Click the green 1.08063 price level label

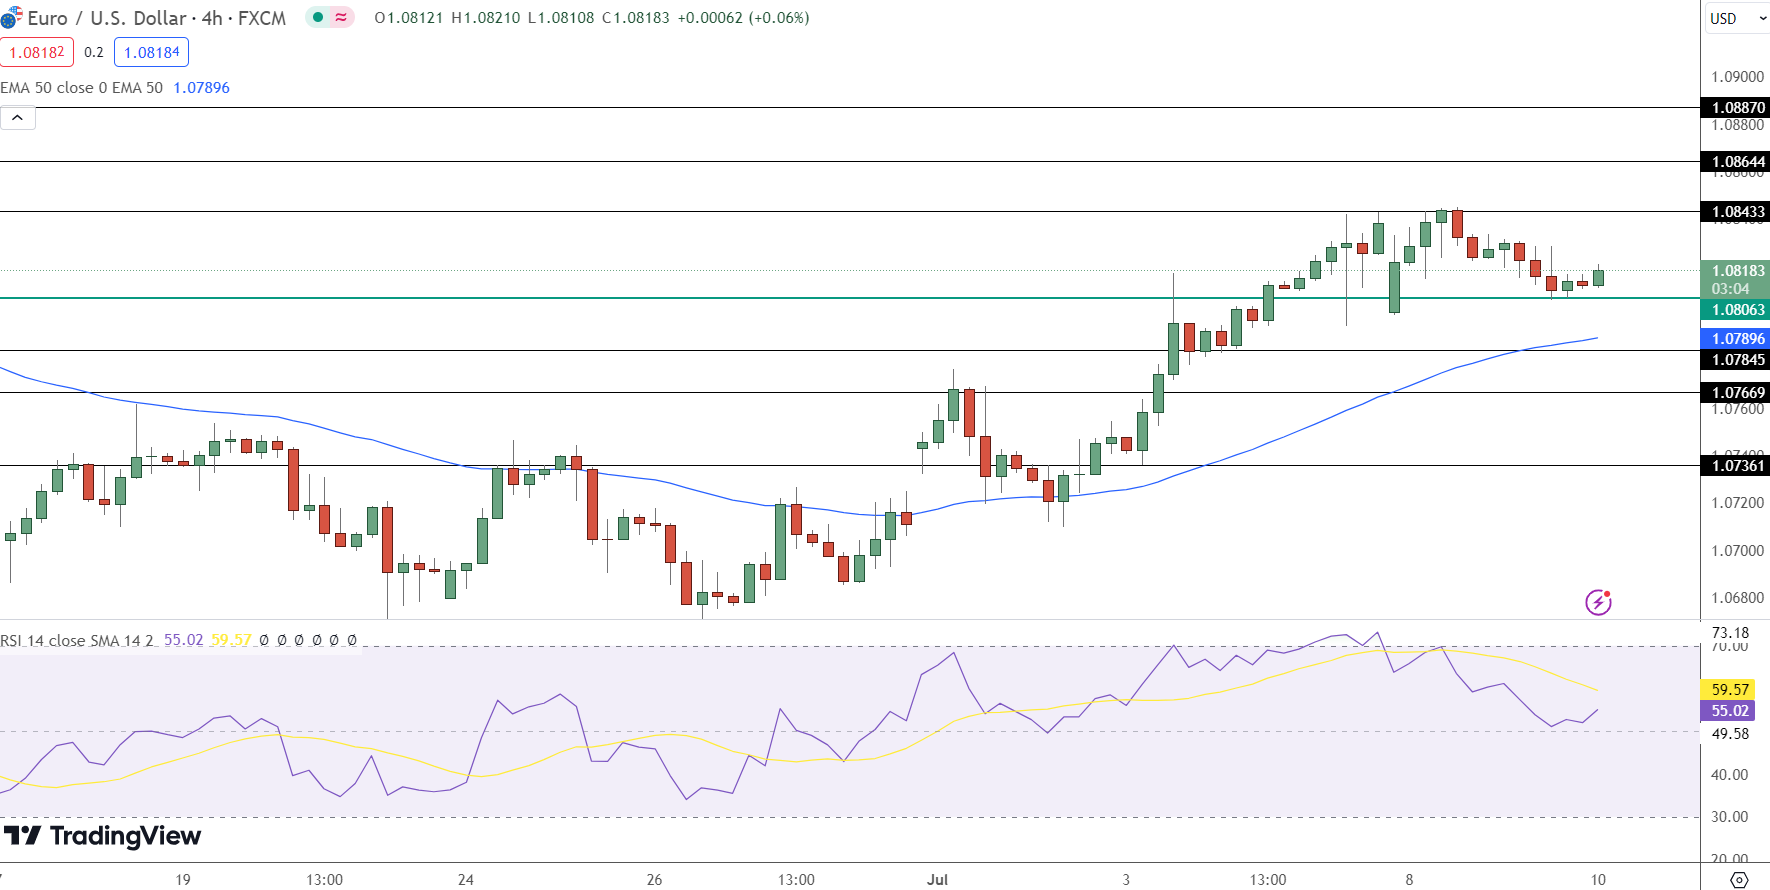1737,310
